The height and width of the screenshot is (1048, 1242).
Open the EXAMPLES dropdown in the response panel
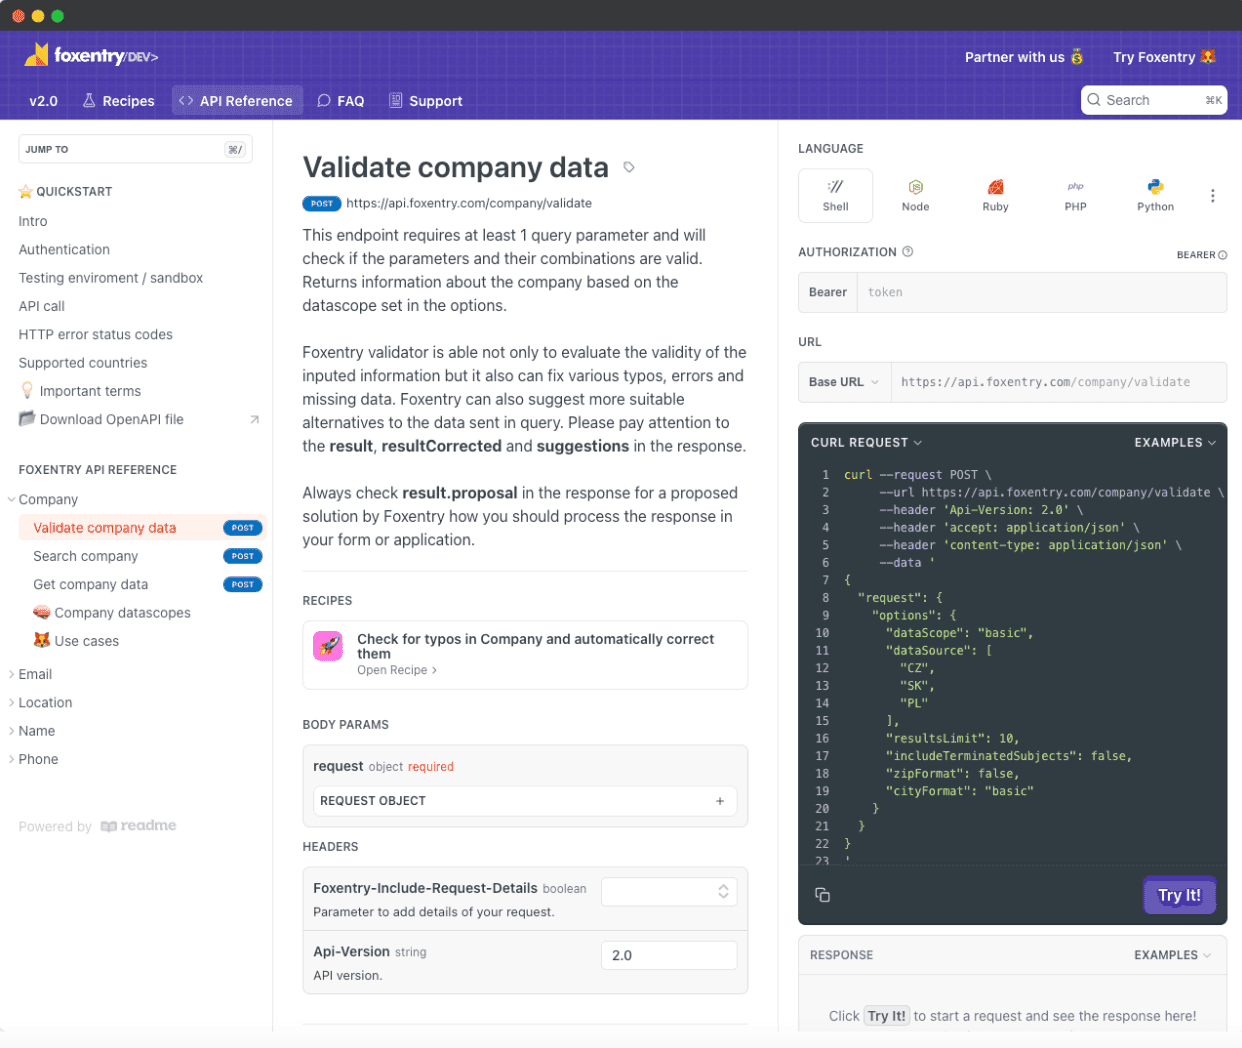[1171, 955]
